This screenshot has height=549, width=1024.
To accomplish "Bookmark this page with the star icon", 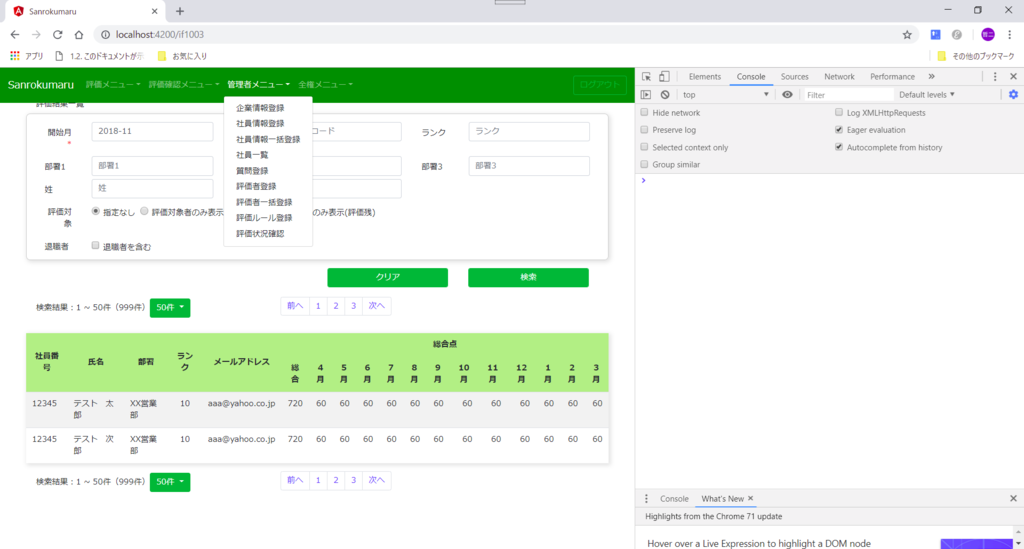I will point(907,35).
